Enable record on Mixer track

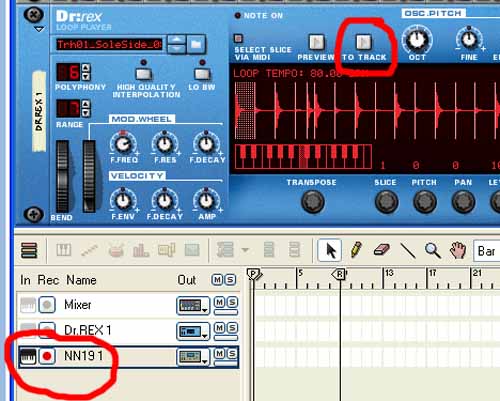(47, 305)
